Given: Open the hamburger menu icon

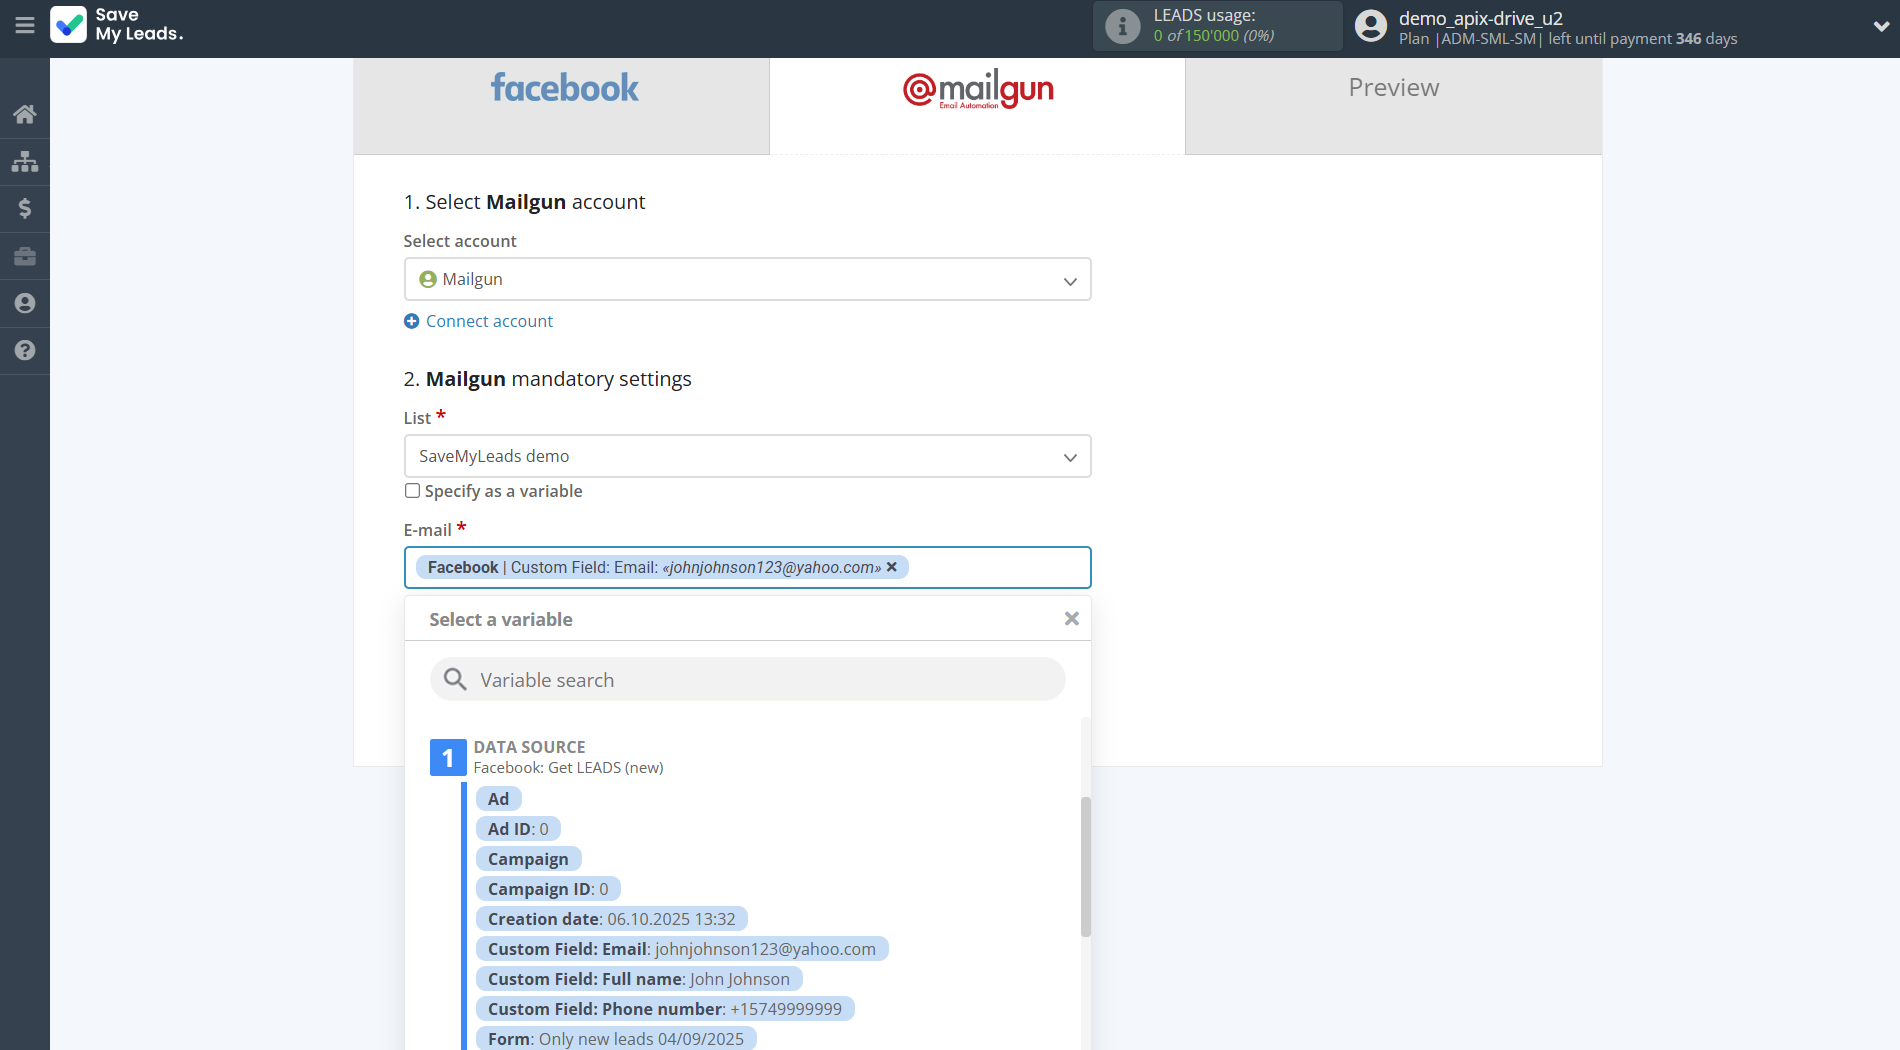Looking at the screenshot, I should [25, 25].
